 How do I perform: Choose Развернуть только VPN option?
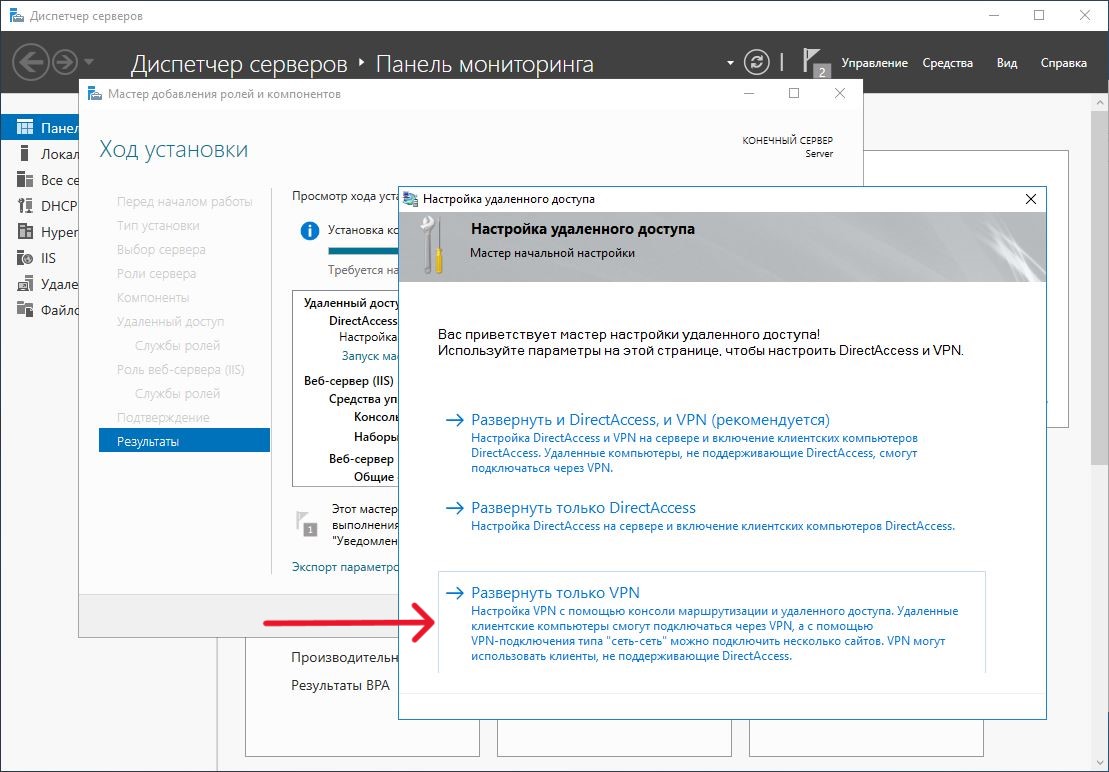pyautogui.click(x=555, y=592)
